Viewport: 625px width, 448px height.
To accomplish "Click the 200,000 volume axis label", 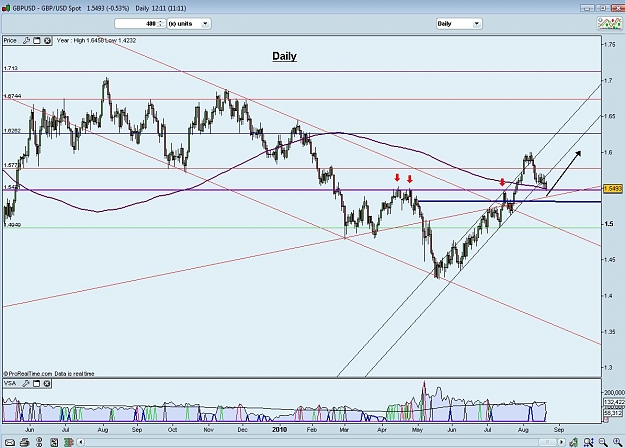I will [614, 392].
